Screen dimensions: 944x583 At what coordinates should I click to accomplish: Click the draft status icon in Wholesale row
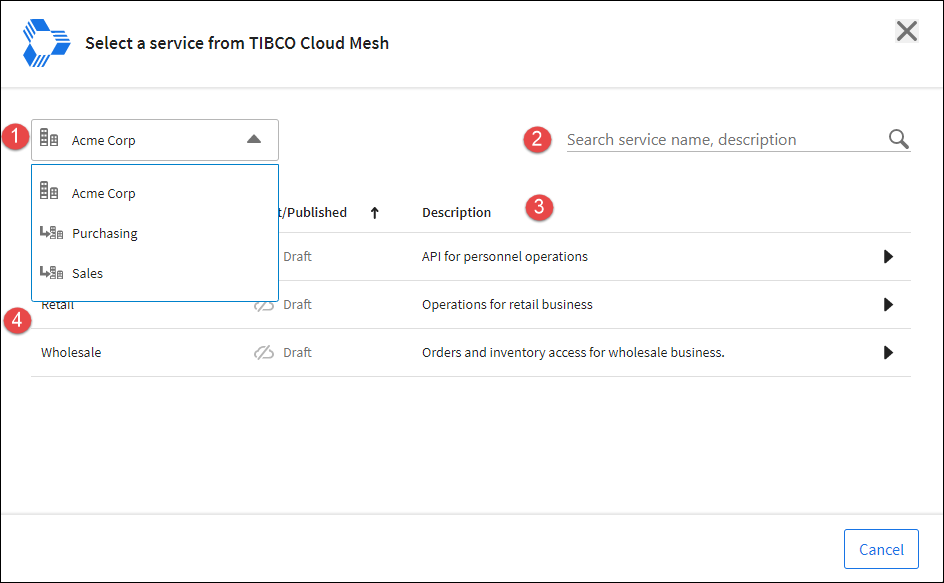point(264,353)
